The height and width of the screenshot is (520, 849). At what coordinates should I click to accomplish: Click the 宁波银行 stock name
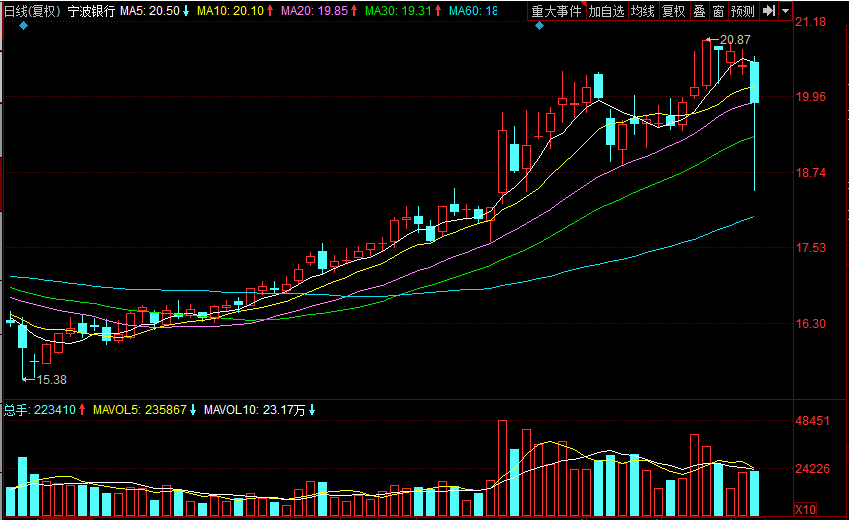[x=91, y=11]
